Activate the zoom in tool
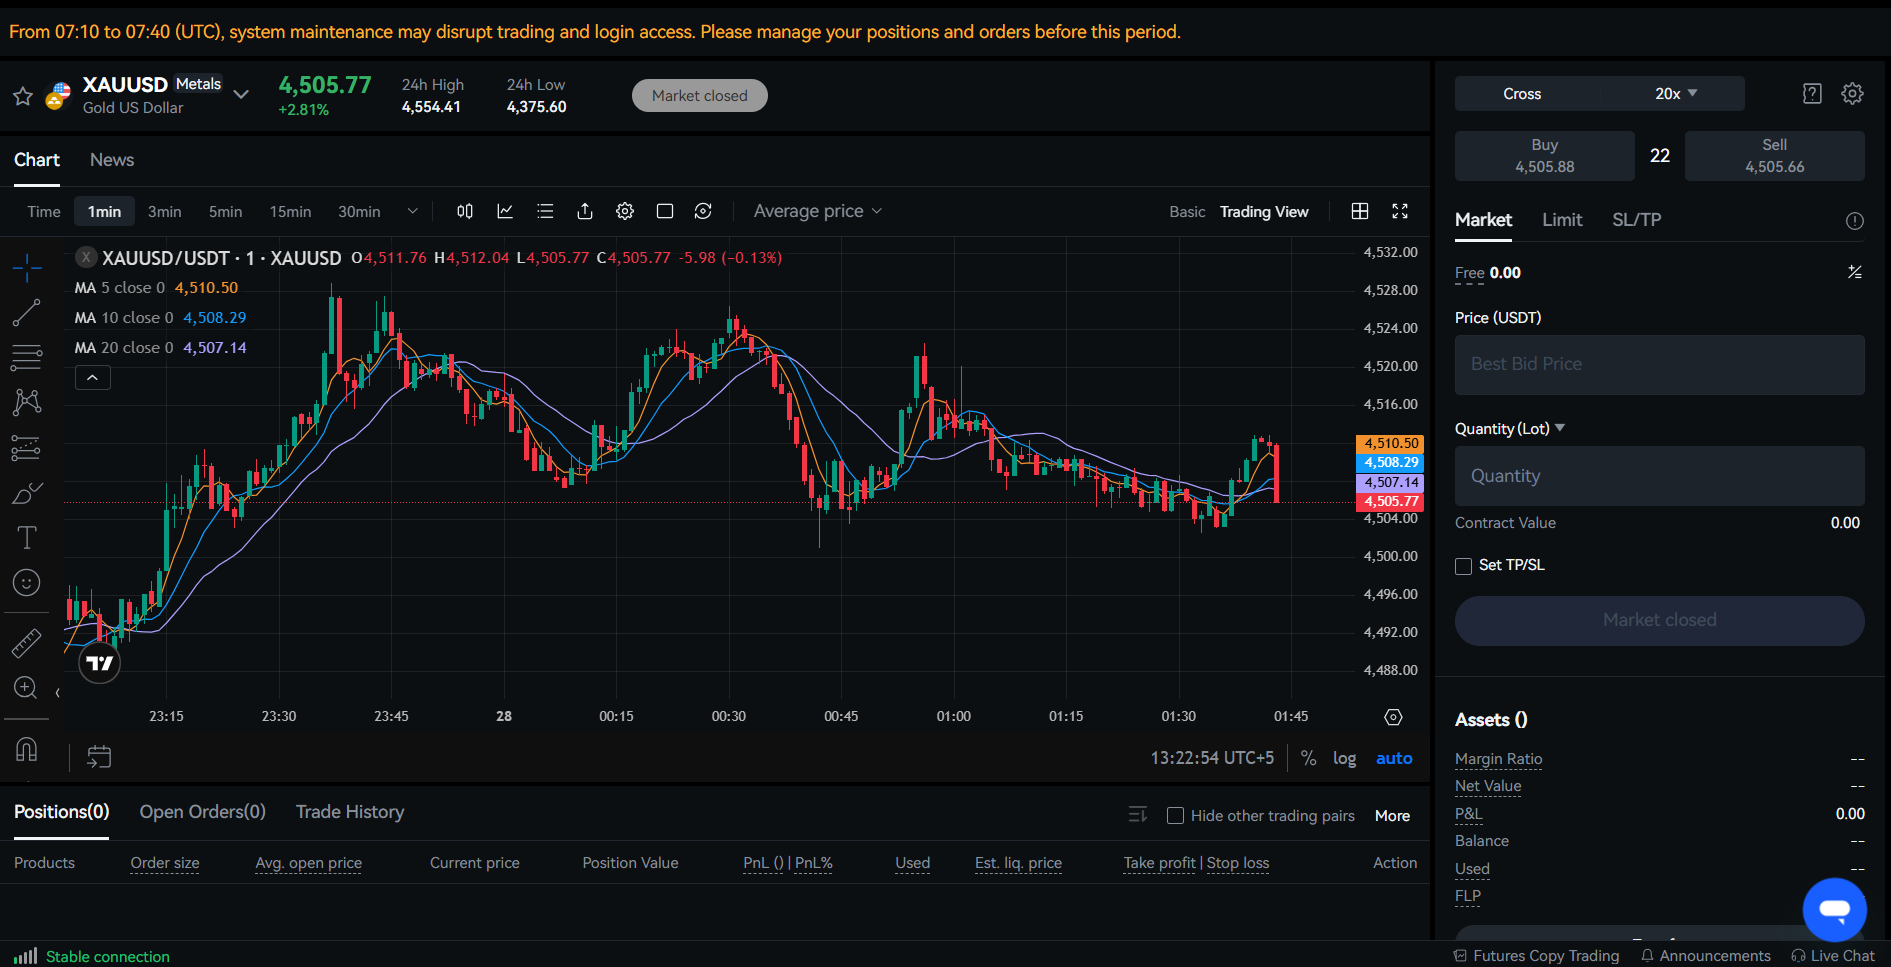 (27, 688)
